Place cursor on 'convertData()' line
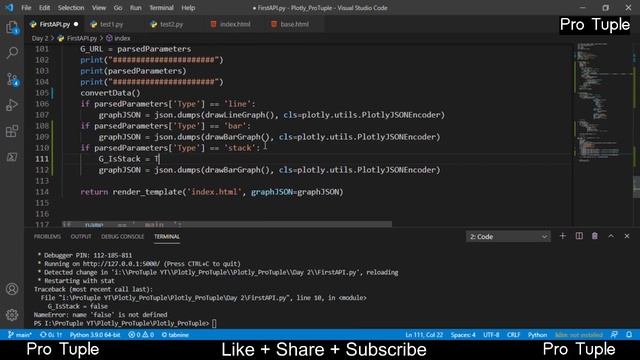This screenshot has height=360, width=640. pos(110,93)
